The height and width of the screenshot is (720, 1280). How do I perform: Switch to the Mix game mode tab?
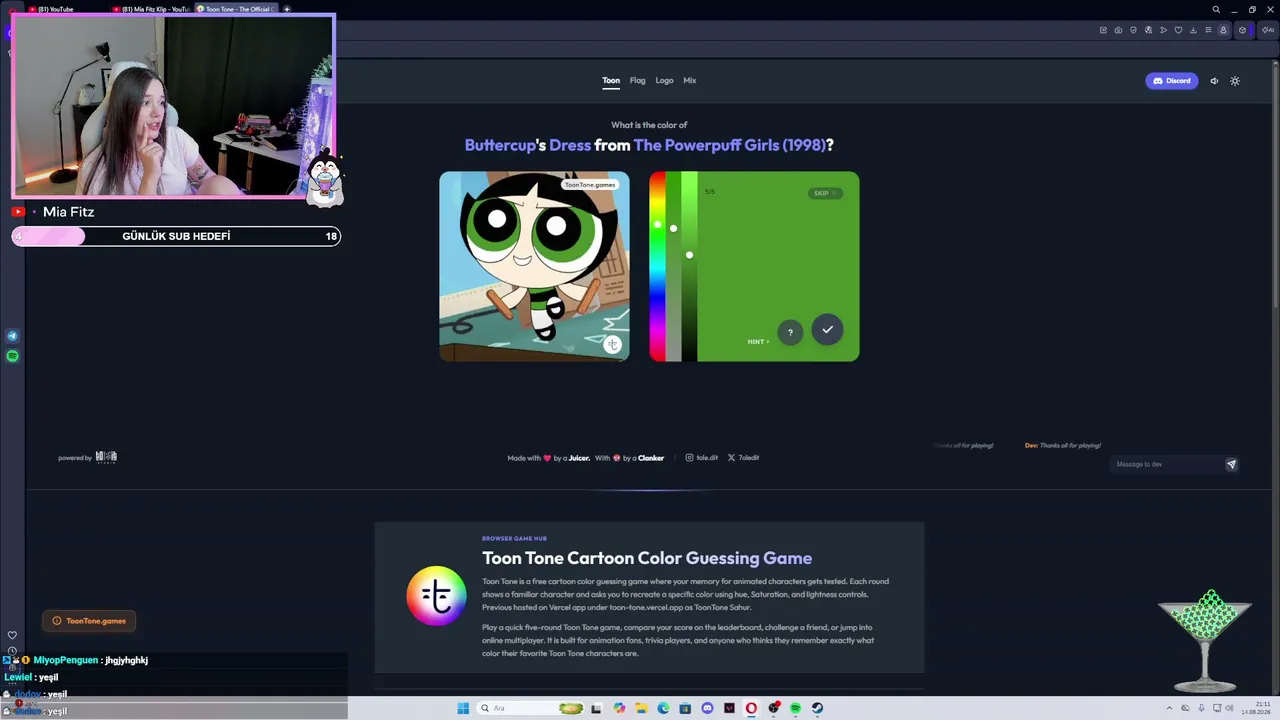click(x=690, y=80)
